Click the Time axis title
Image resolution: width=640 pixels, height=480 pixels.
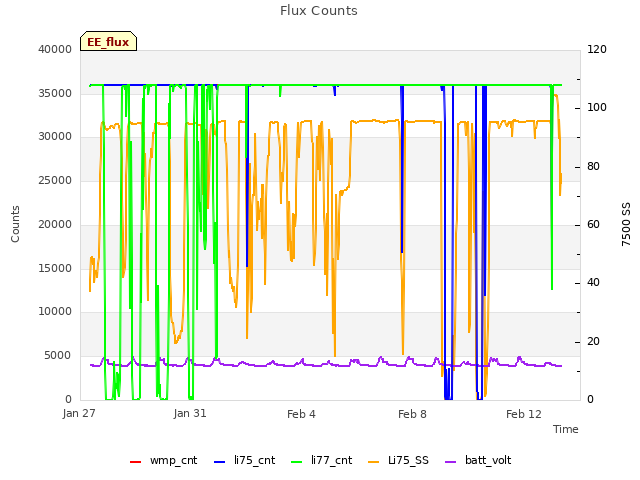tap(566, 429)
